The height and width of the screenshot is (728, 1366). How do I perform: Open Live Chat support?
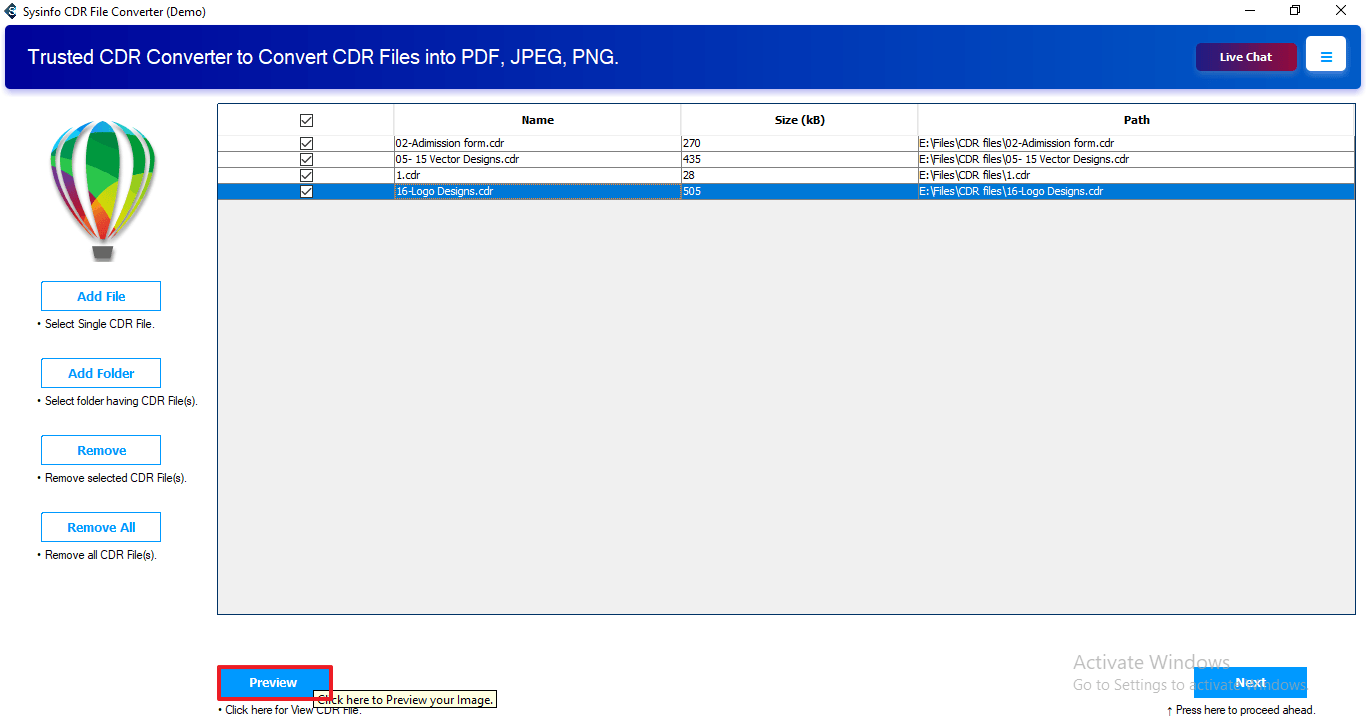pyautogui.click(x=1245, y=57)
